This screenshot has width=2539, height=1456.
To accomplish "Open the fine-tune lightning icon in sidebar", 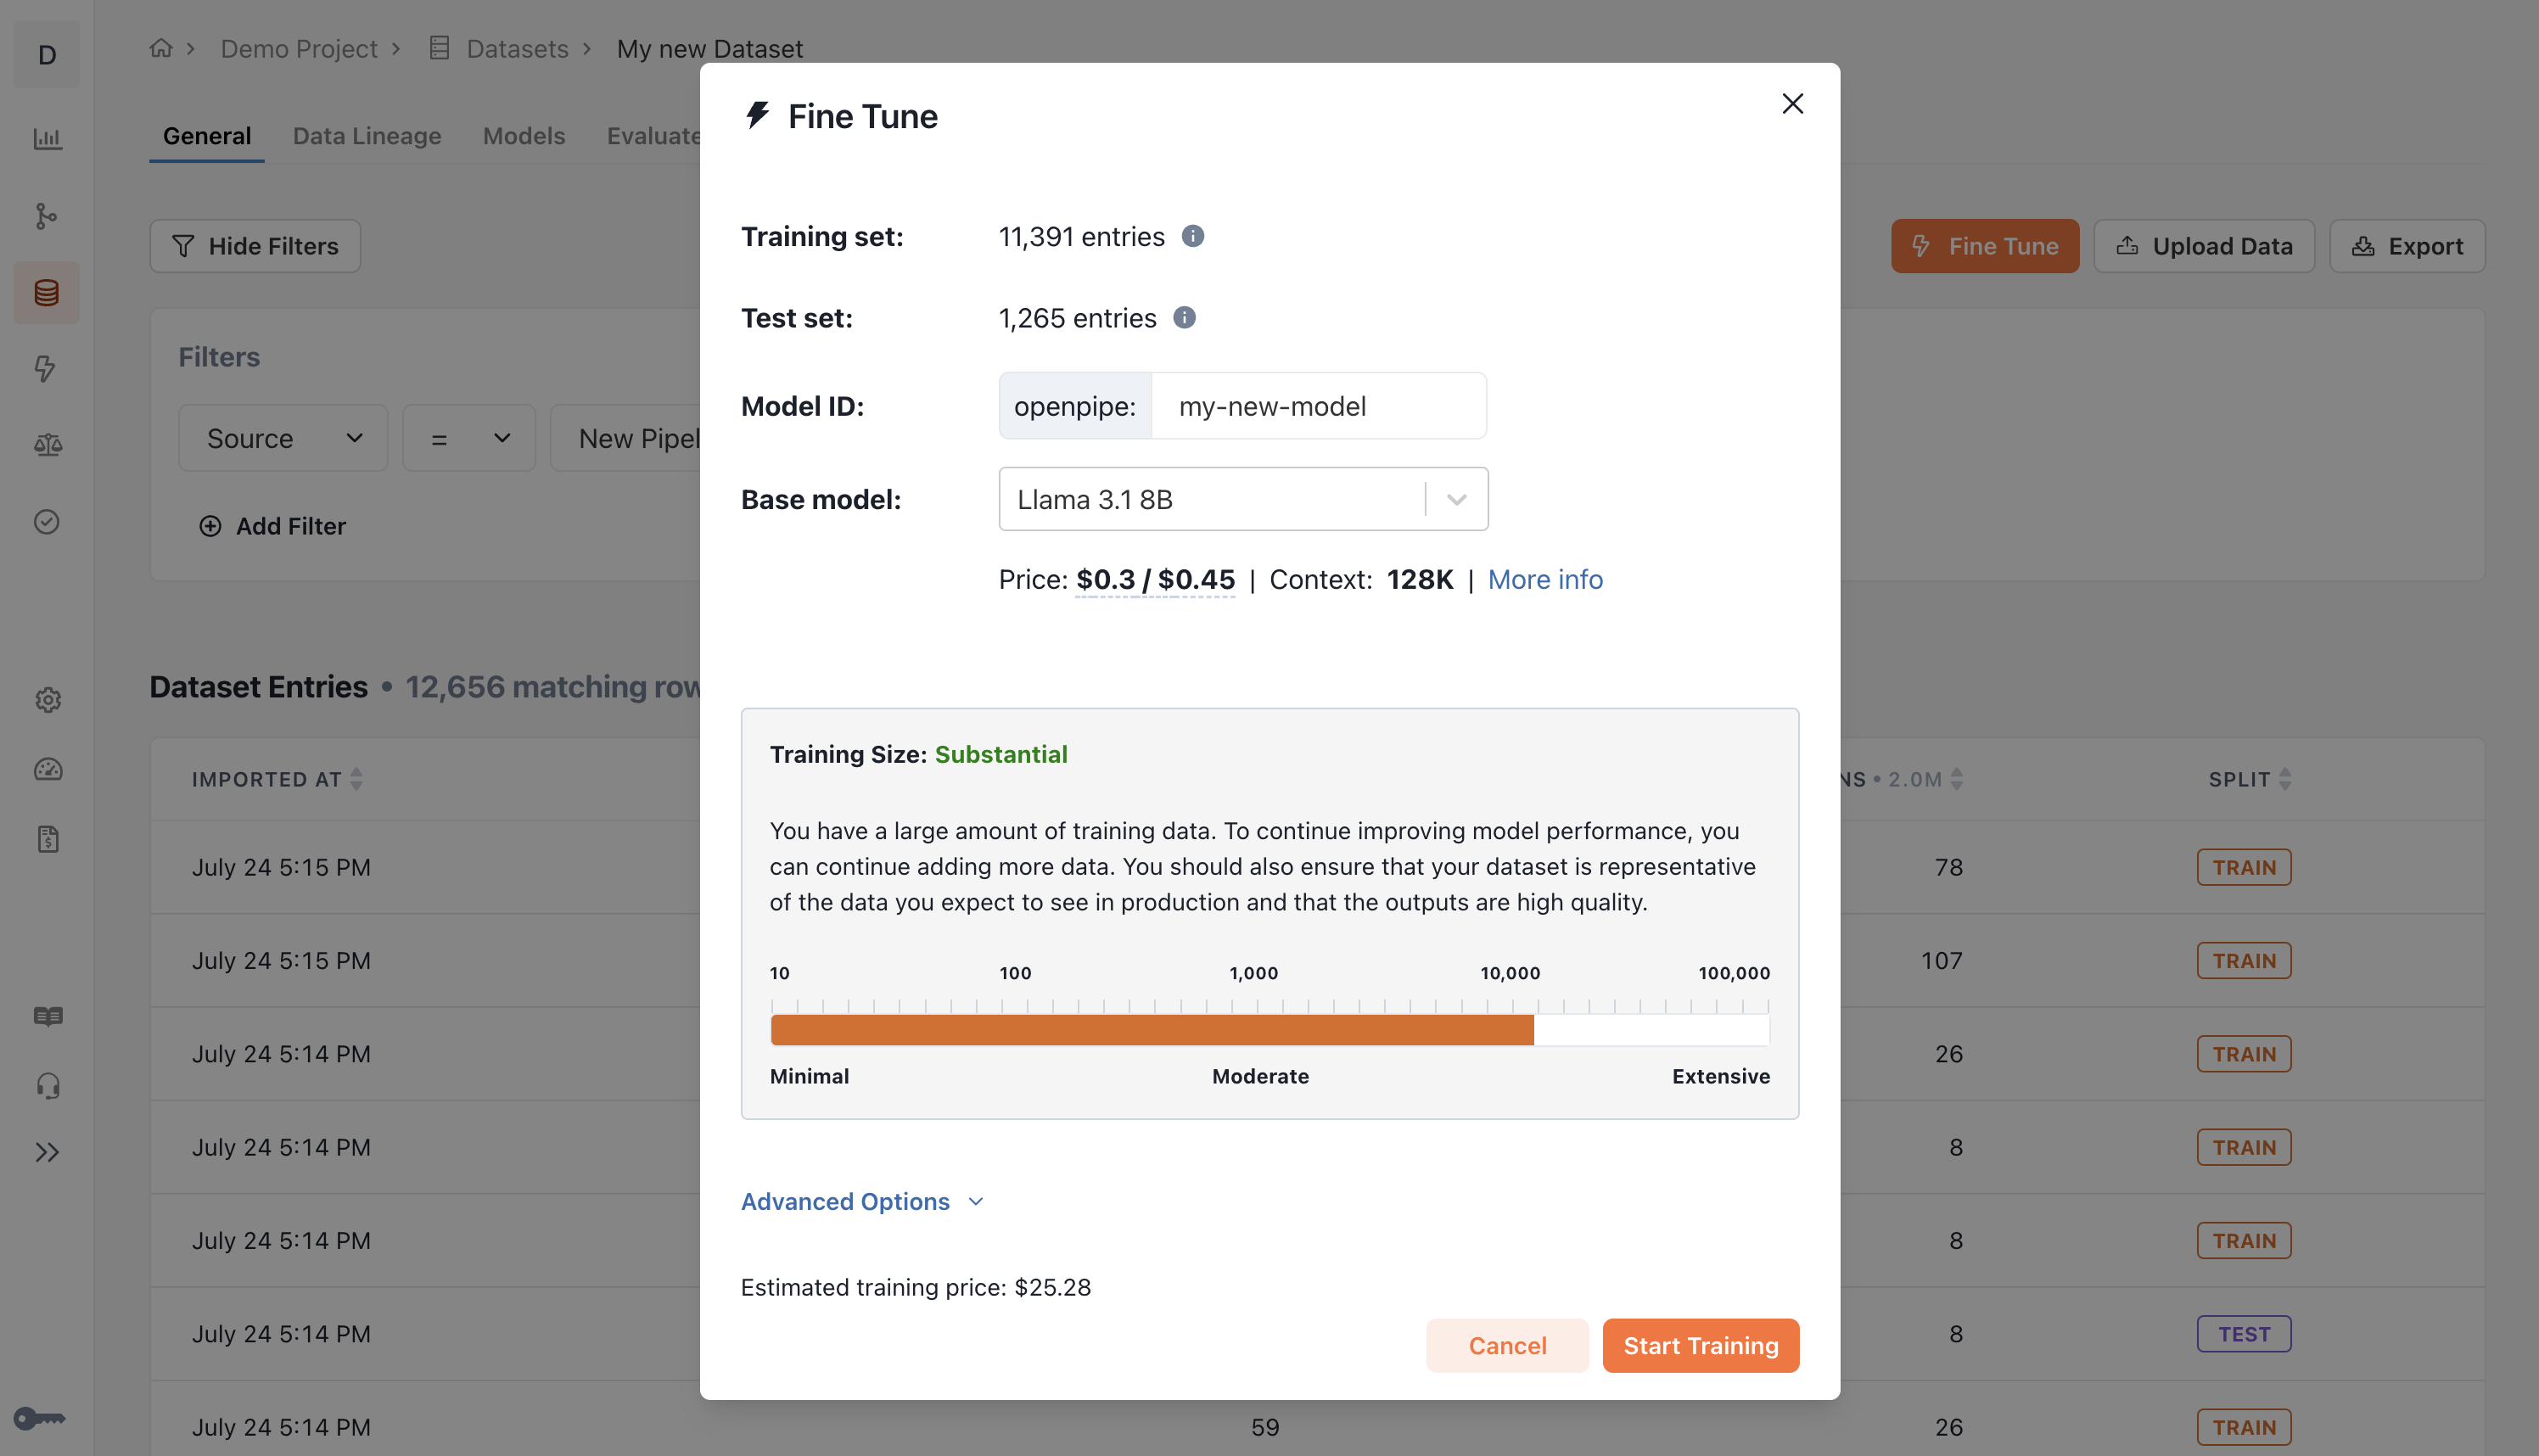I will (47, 368).
